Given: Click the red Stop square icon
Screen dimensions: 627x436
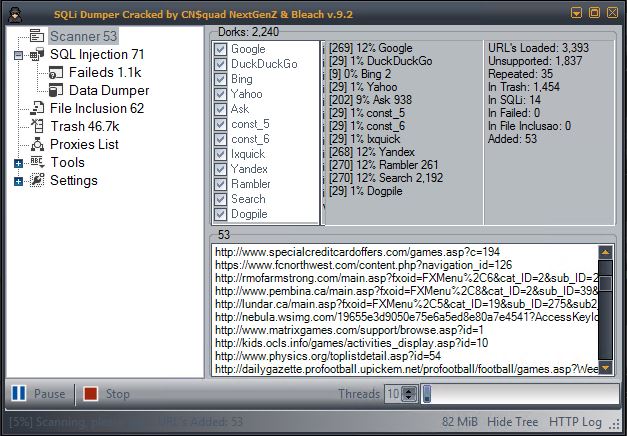Looking at the screenshot, I should (91, 393).
